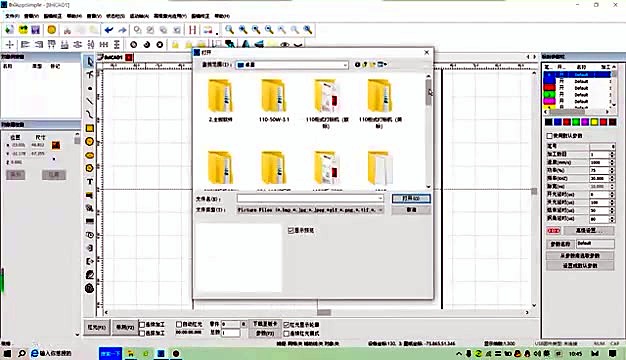Click the orange circle icon in main toolbar
The width and height of the screenshot is (626, 360).
click(x=52, y=30)
